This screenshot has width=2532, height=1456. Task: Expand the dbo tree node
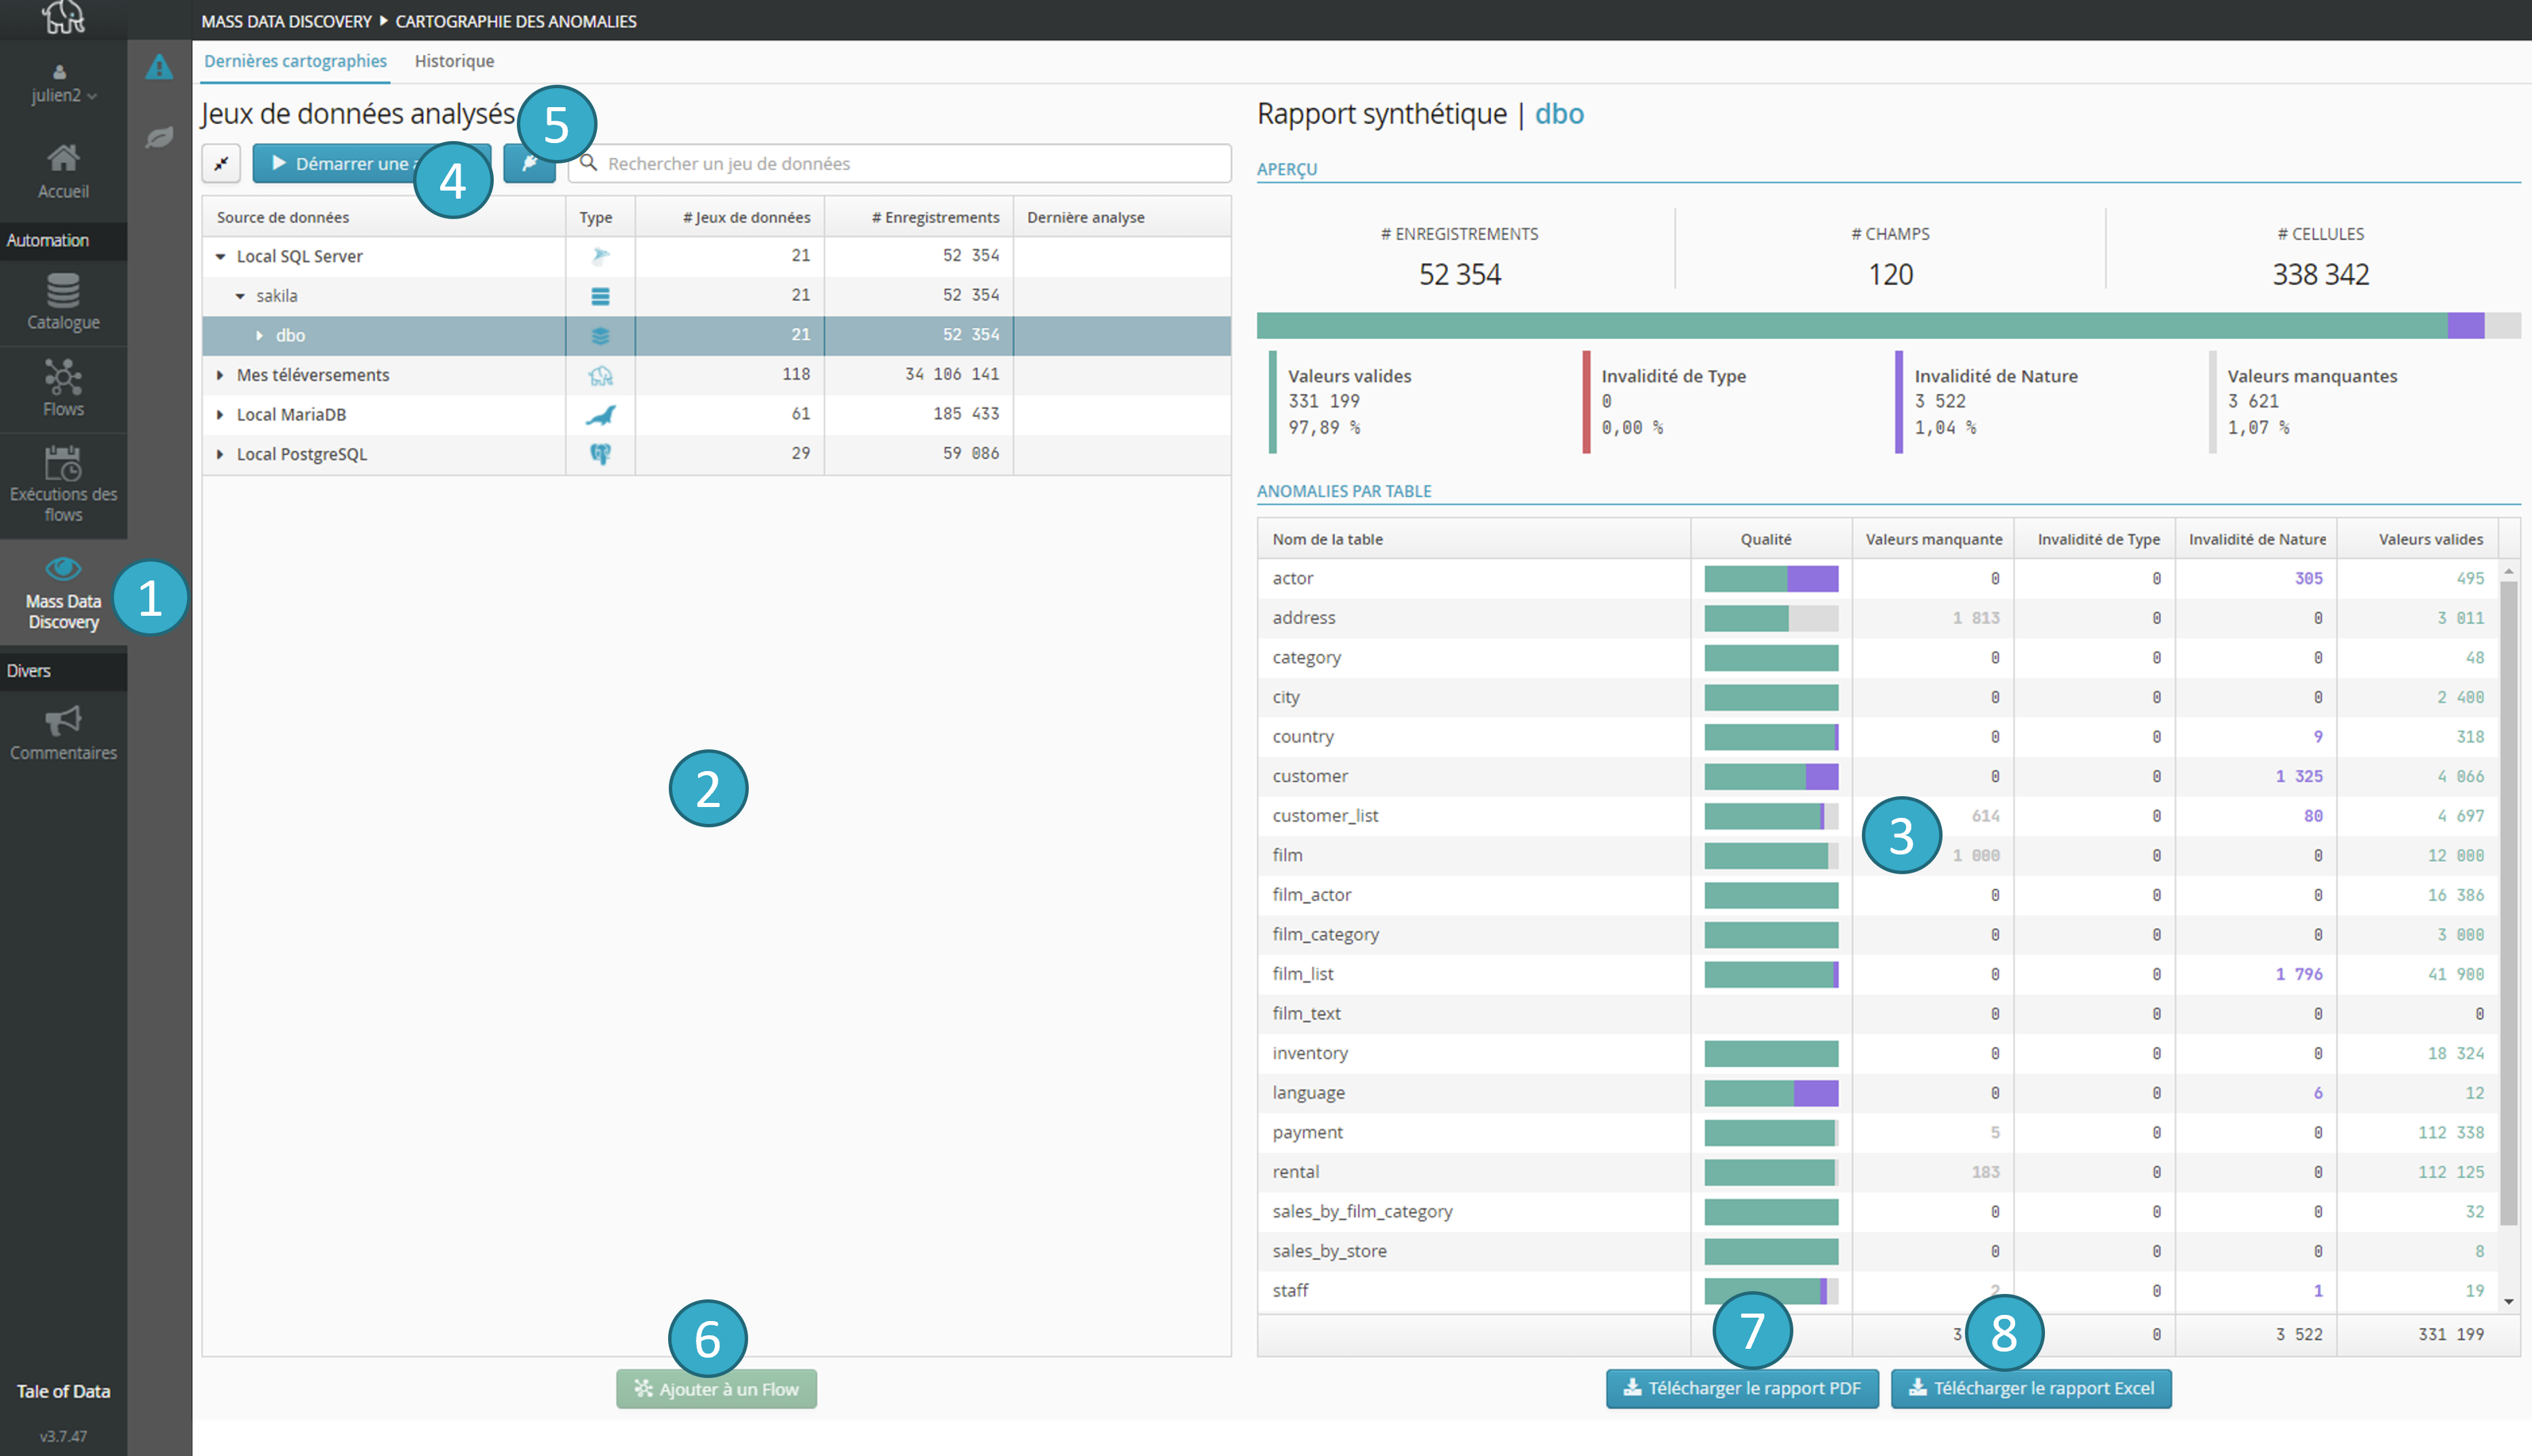click(x=259, y=335)
